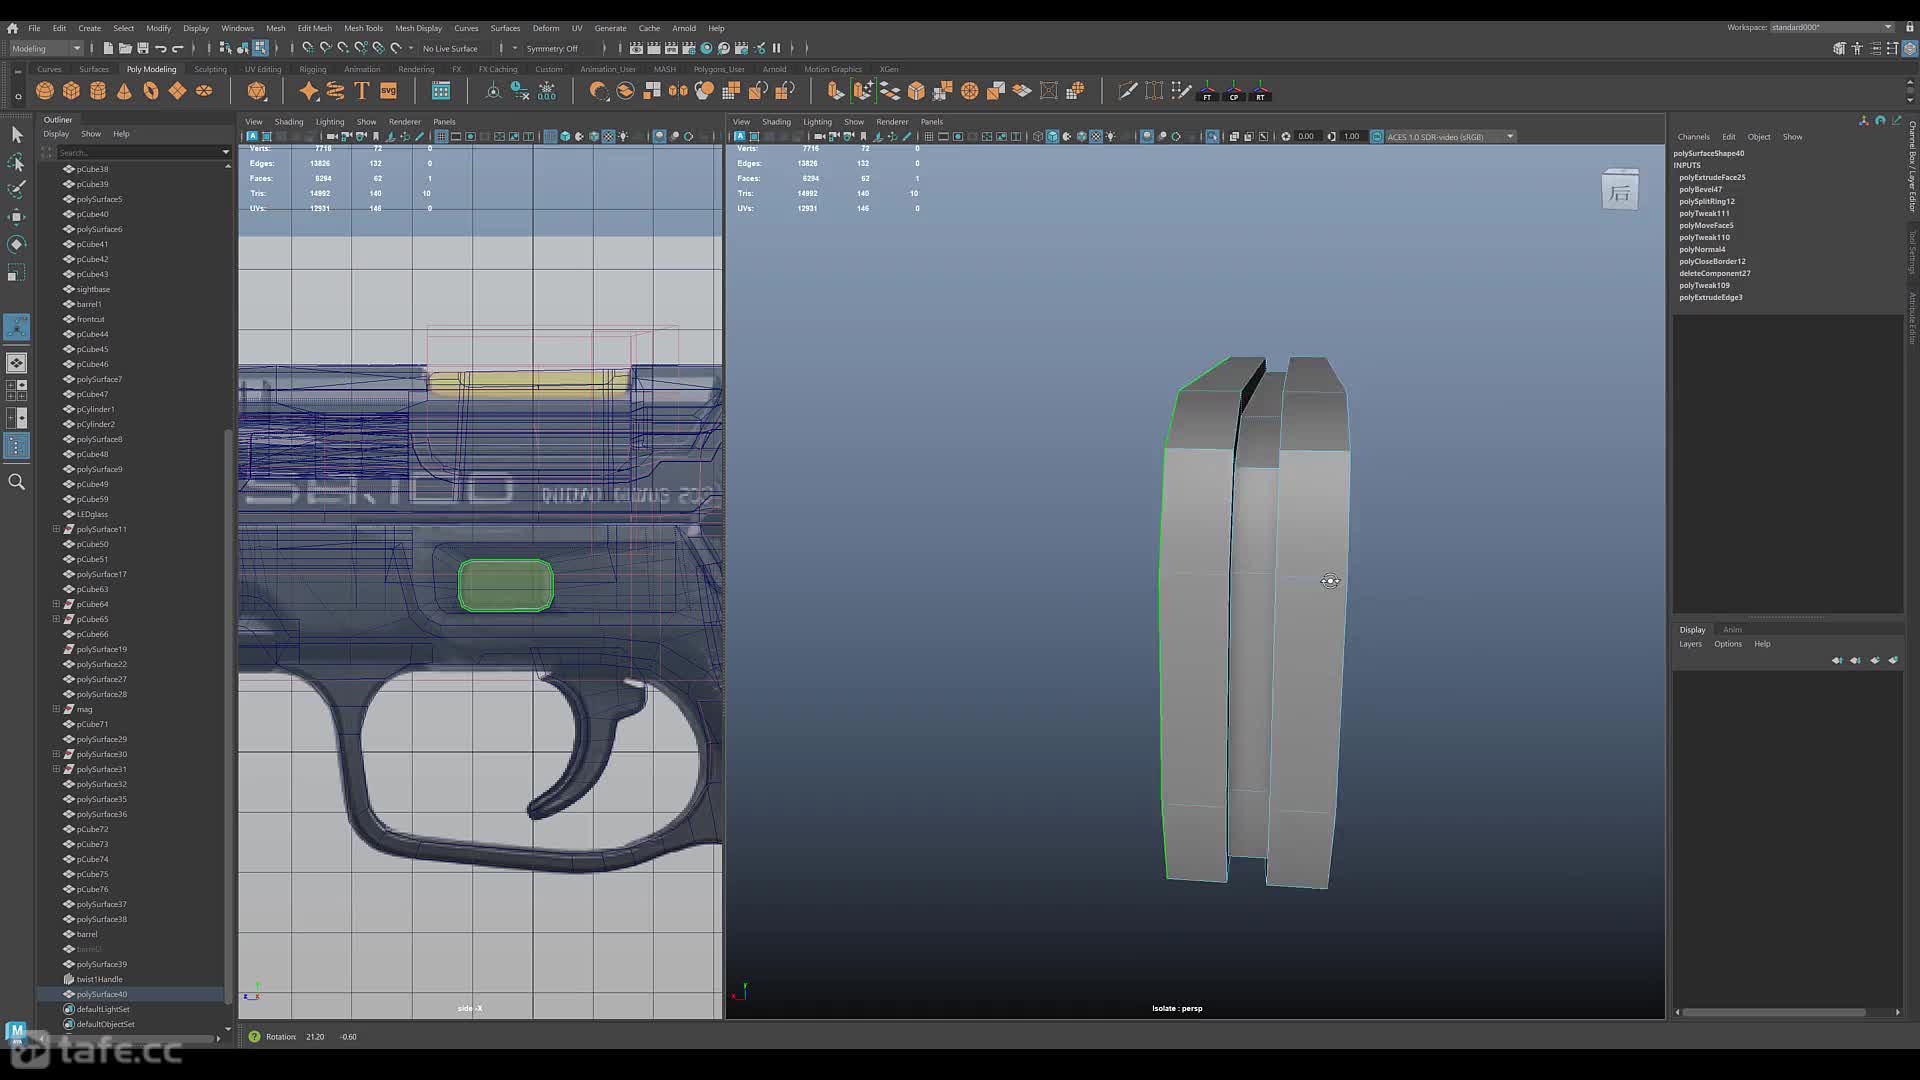Toggle pause viewport button in status line
Image resolution: width=1920 pixels, height=1080 pixels.
coord(776,48)
